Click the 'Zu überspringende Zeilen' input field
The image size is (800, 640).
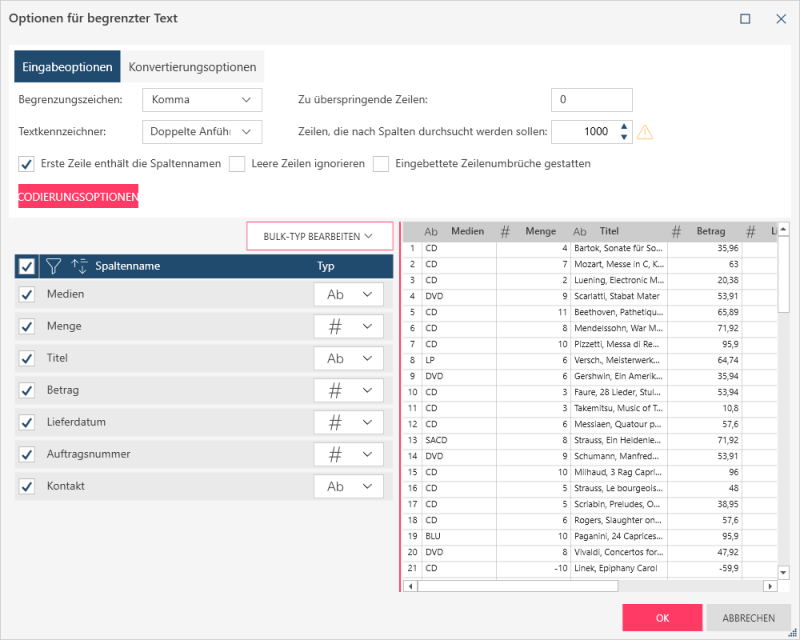point(591,100)
